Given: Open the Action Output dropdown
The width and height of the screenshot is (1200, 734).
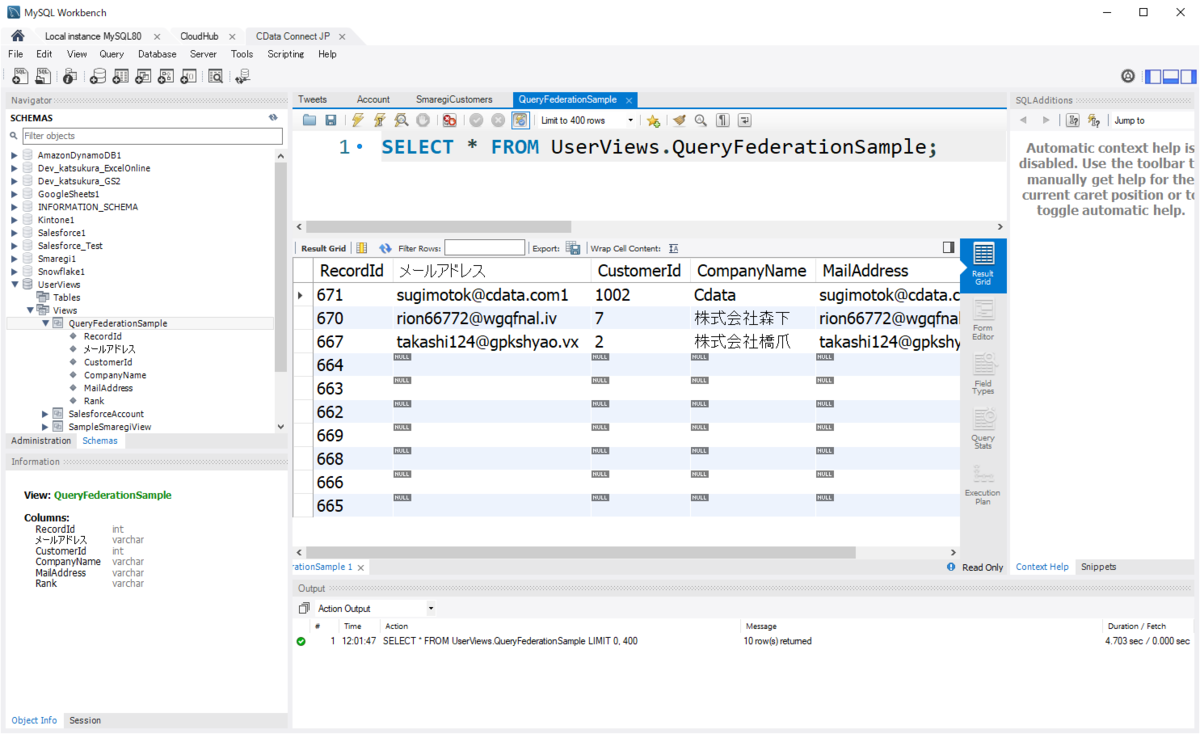Looking at the screenshot, I should 375,608.
